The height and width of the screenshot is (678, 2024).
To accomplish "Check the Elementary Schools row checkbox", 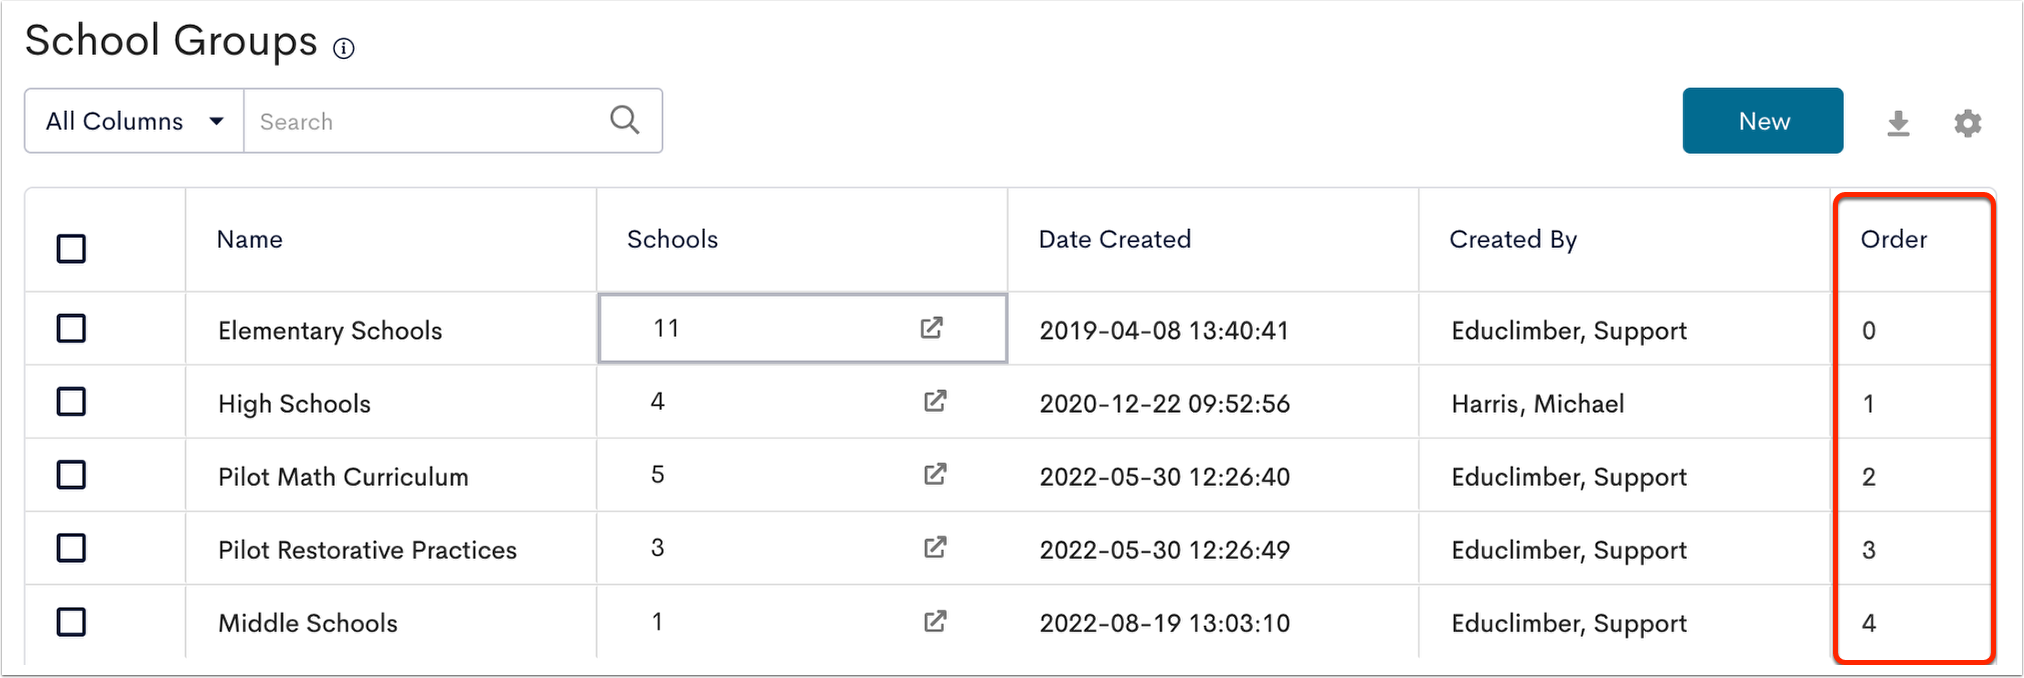I will (x=71, y=328).
